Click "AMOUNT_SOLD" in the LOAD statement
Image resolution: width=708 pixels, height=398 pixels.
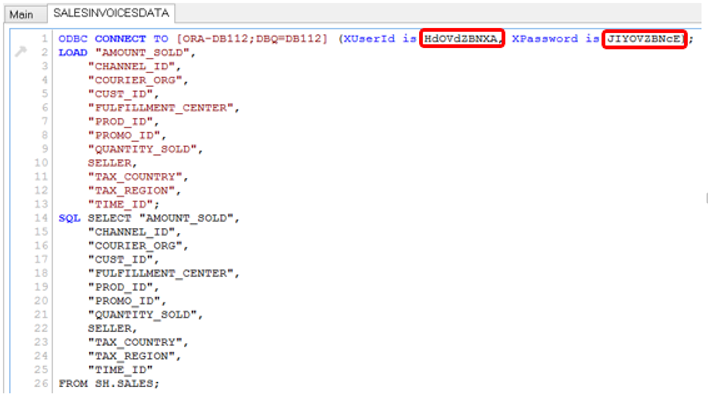coord(142,53)
